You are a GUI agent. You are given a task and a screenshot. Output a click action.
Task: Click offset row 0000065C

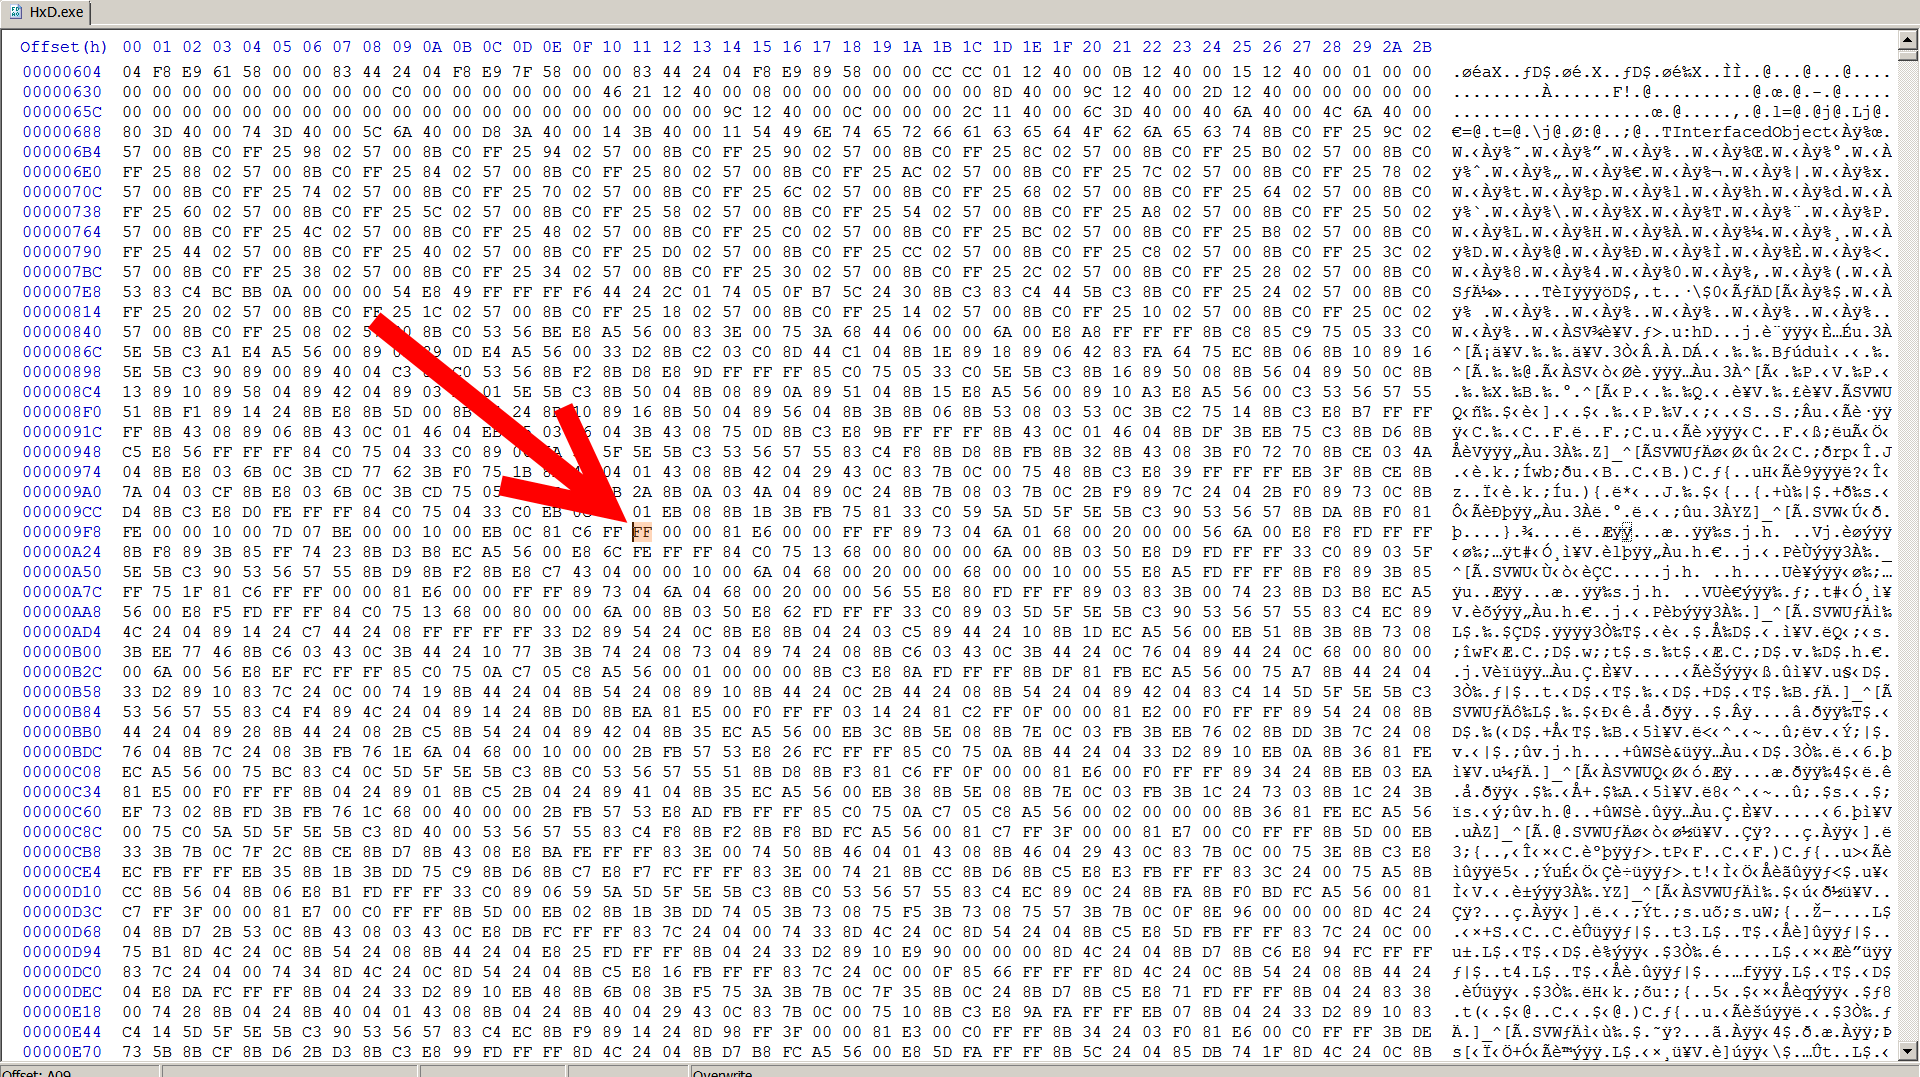point(62,112)
